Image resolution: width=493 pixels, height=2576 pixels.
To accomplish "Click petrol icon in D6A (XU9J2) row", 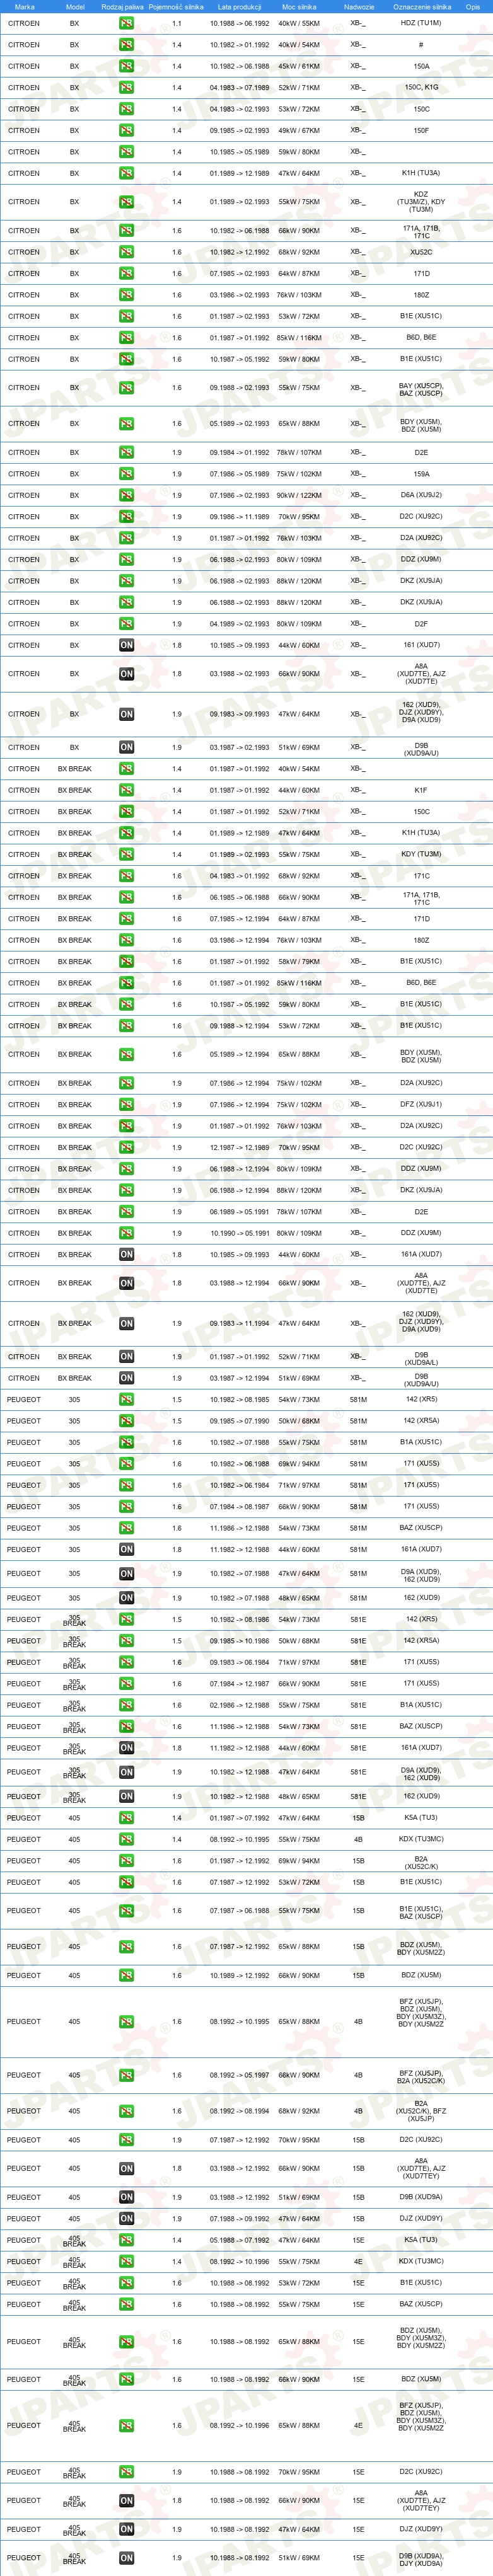I will click(x=126, y=495).
